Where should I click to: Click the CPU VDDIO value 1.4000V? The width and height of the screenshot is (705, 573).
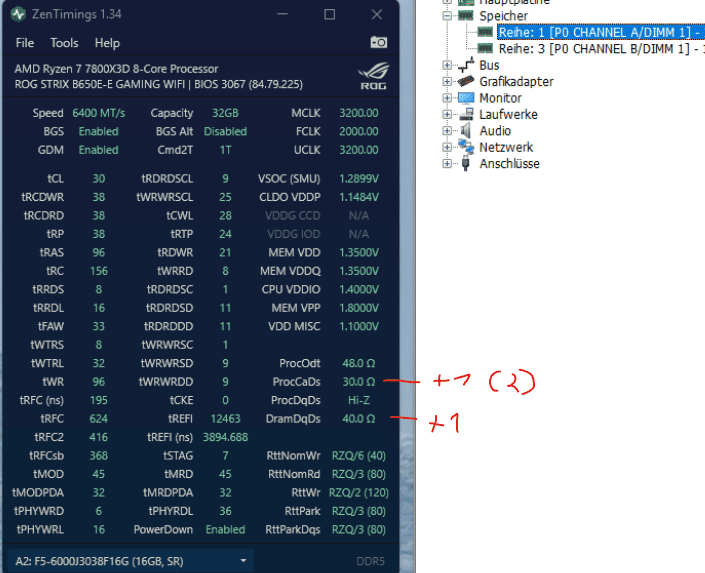pos(359,289)
